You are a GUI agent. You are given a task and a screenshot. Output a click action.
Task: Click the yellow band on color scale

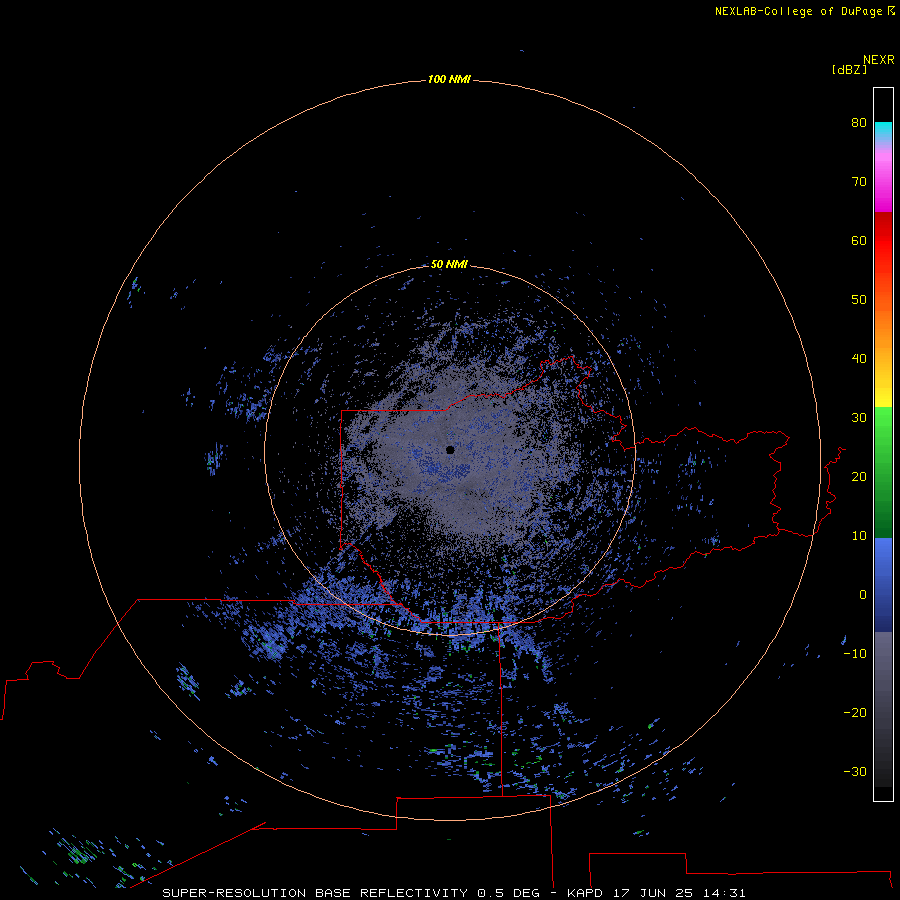point(883,395)
